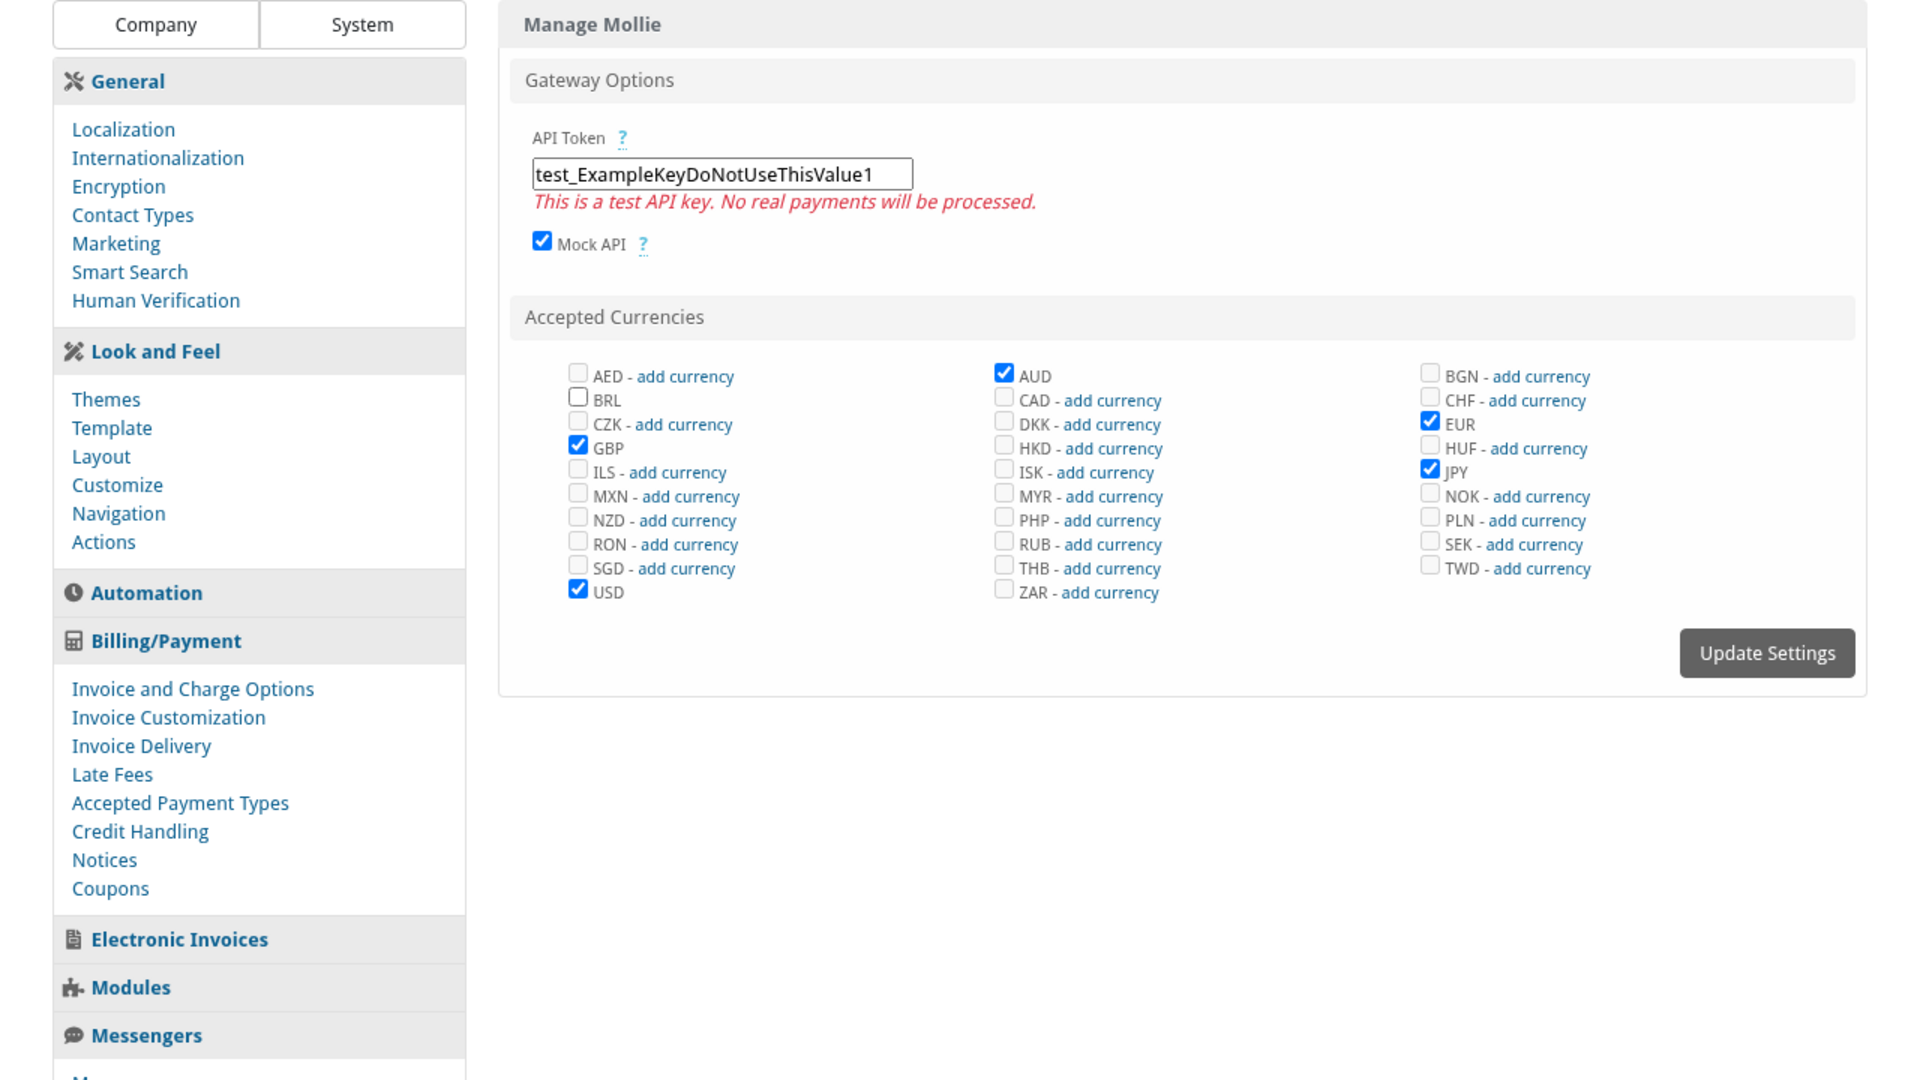Viewport: 1920px width, 1080px height.
Task: Click the Automation clock icon
Action: (74, 593)
